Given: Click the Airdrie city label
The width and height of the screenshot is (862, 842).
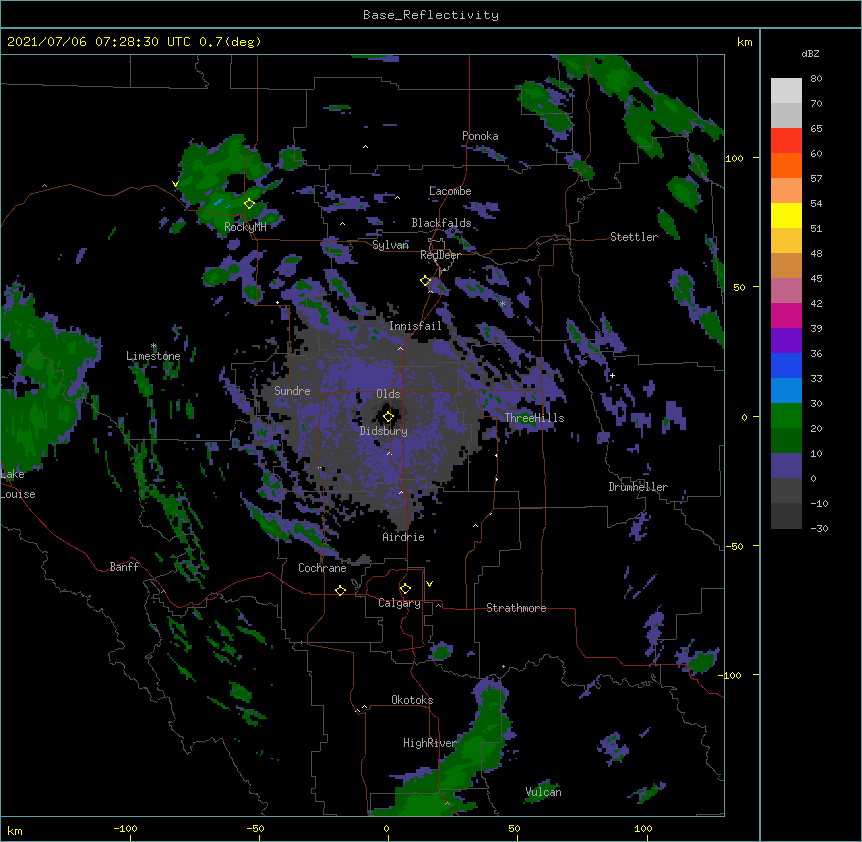Looking at the screenshot, I should click(404, 537).
